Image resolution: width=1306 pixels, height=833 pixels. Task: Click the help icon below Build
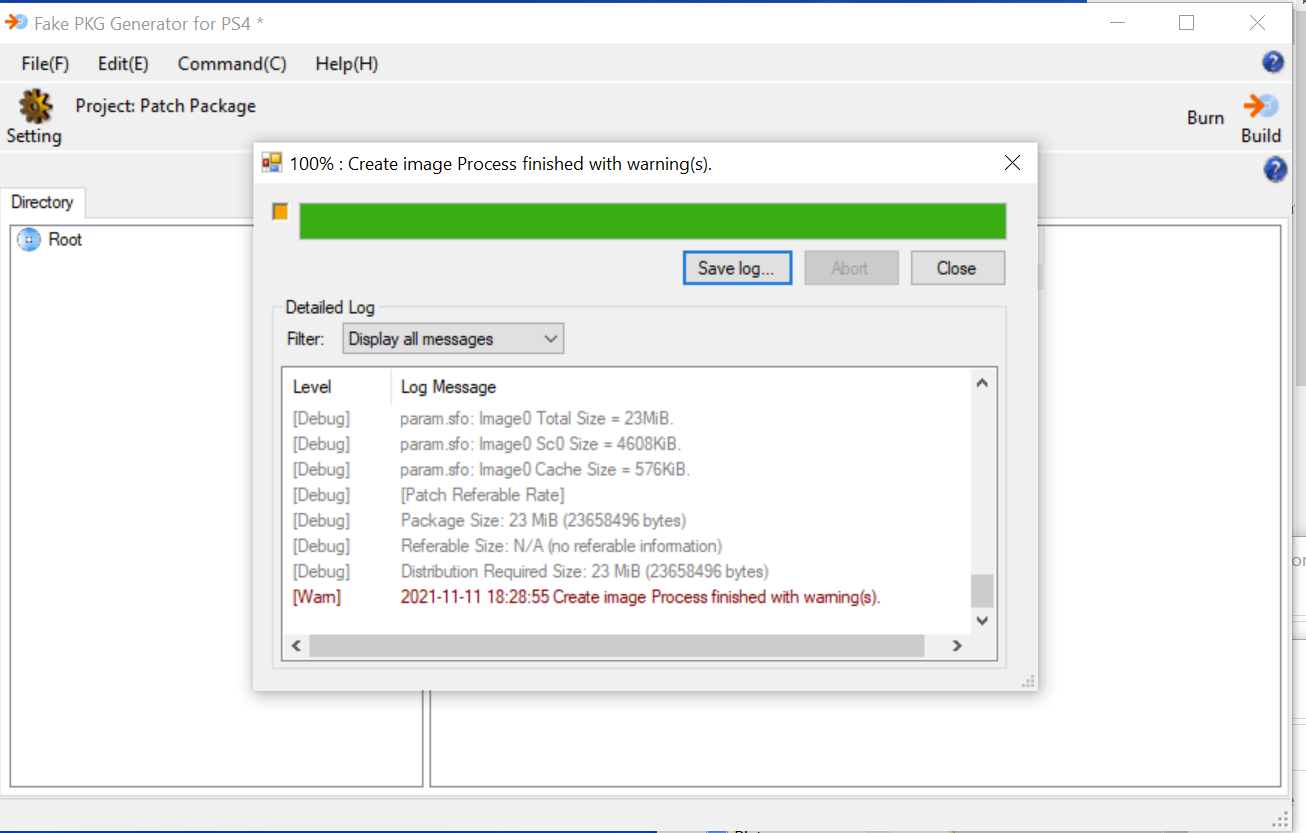1275,170
